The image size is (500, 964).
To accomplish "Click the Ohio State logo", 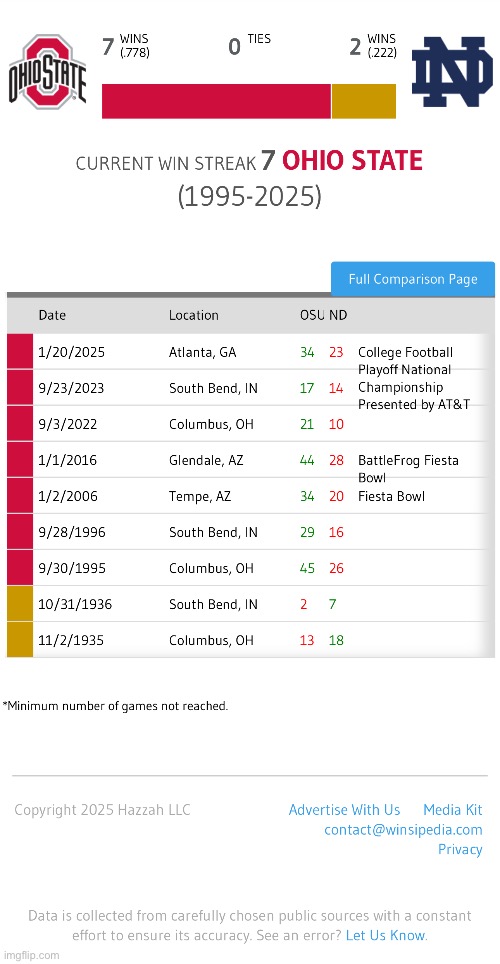I will [x=47, y=71].
